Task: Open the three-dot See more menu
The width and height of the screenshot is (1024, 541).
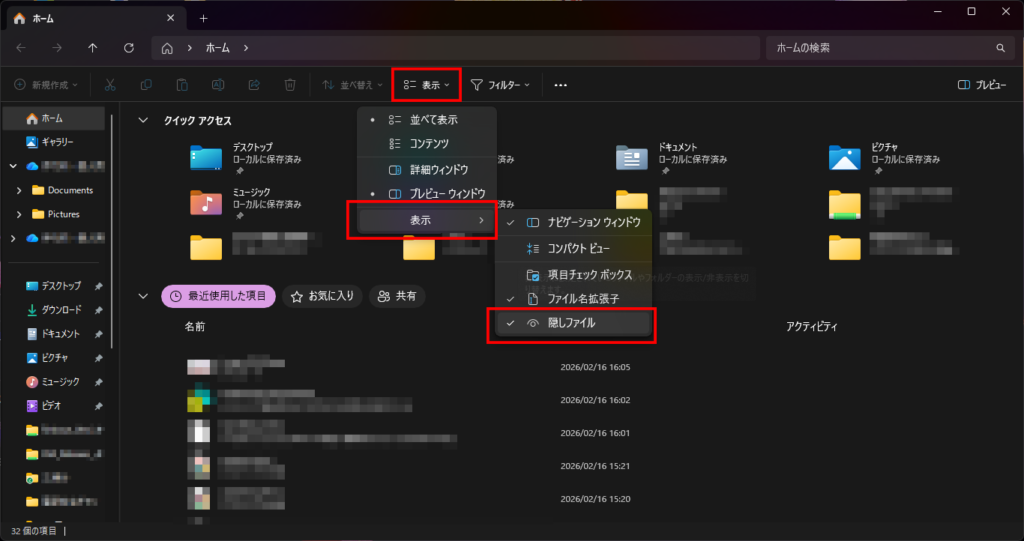Action: click(560, 85)
